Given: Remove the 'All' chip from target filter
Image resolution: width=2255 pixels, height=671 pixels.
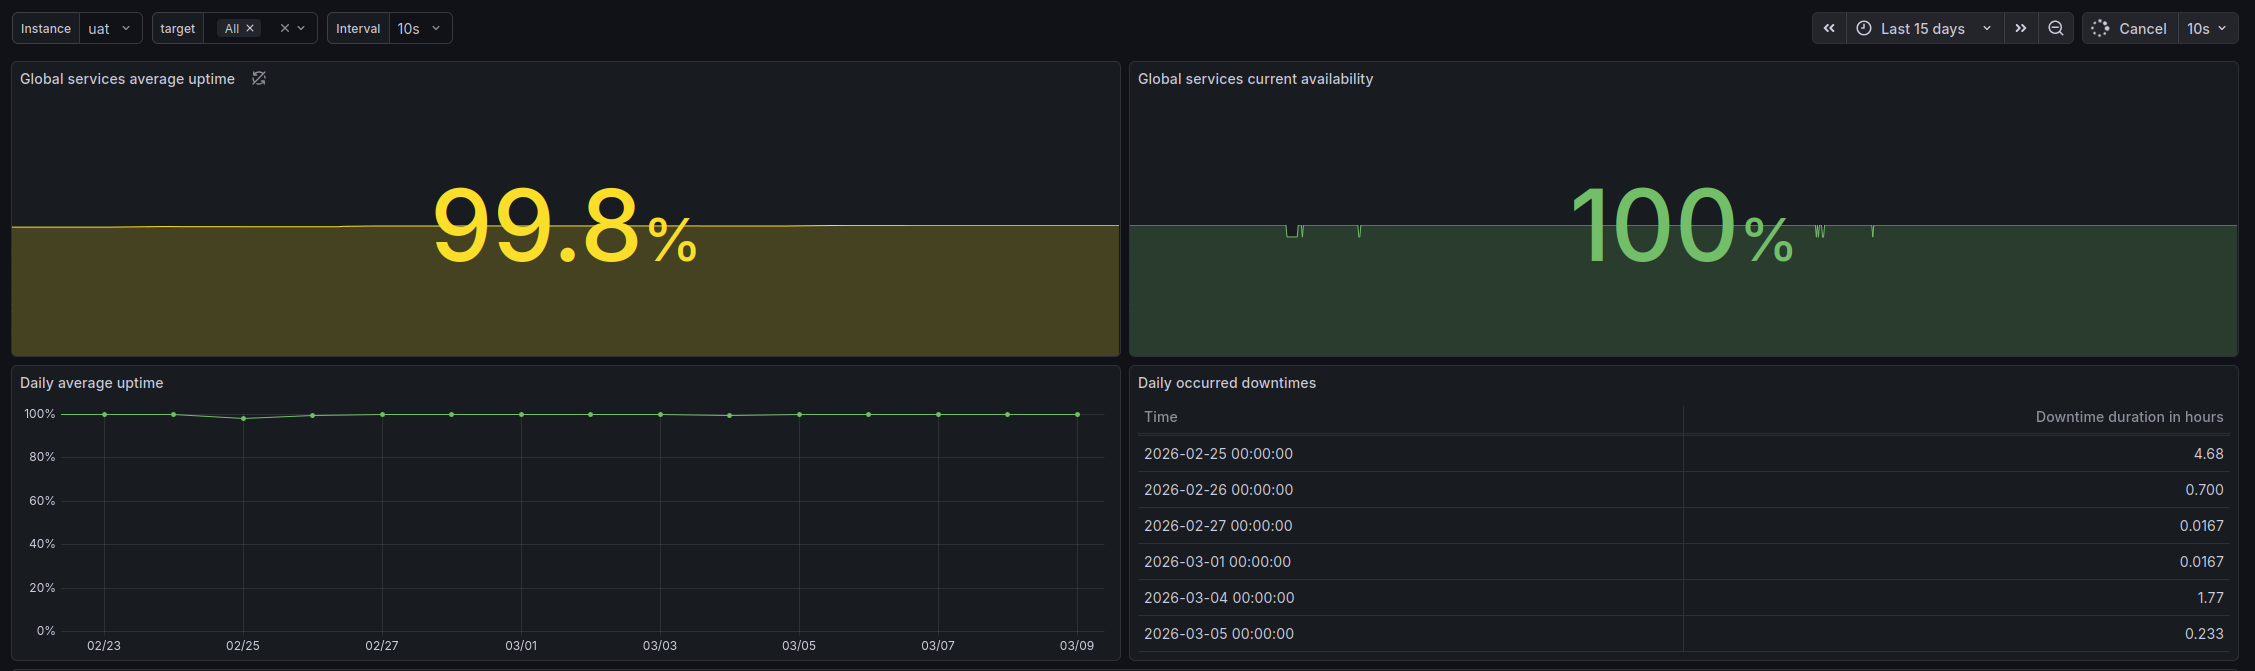Looking at the screenshot, I should [x=250, y=28].
